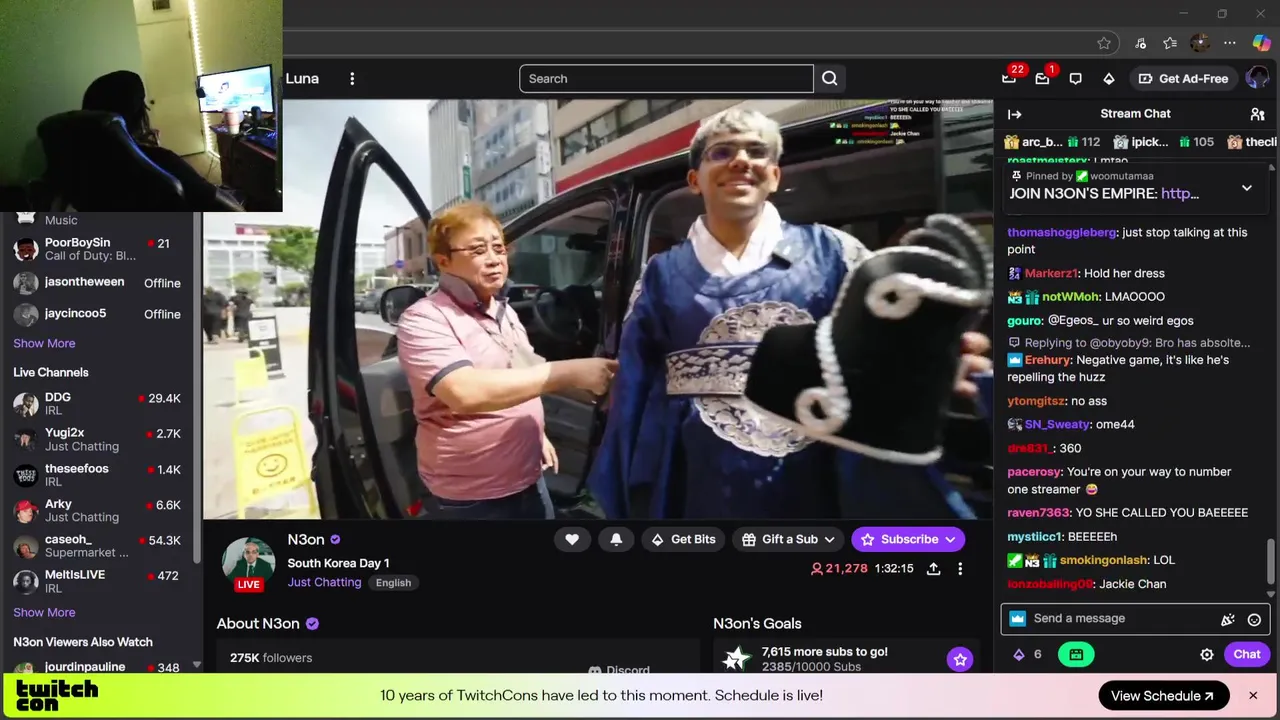The height and width of the screenshot is (720, 1280).
Task: Click the Get Ad-Free button
Action: pyautogui.click(x=1183, y=79)
